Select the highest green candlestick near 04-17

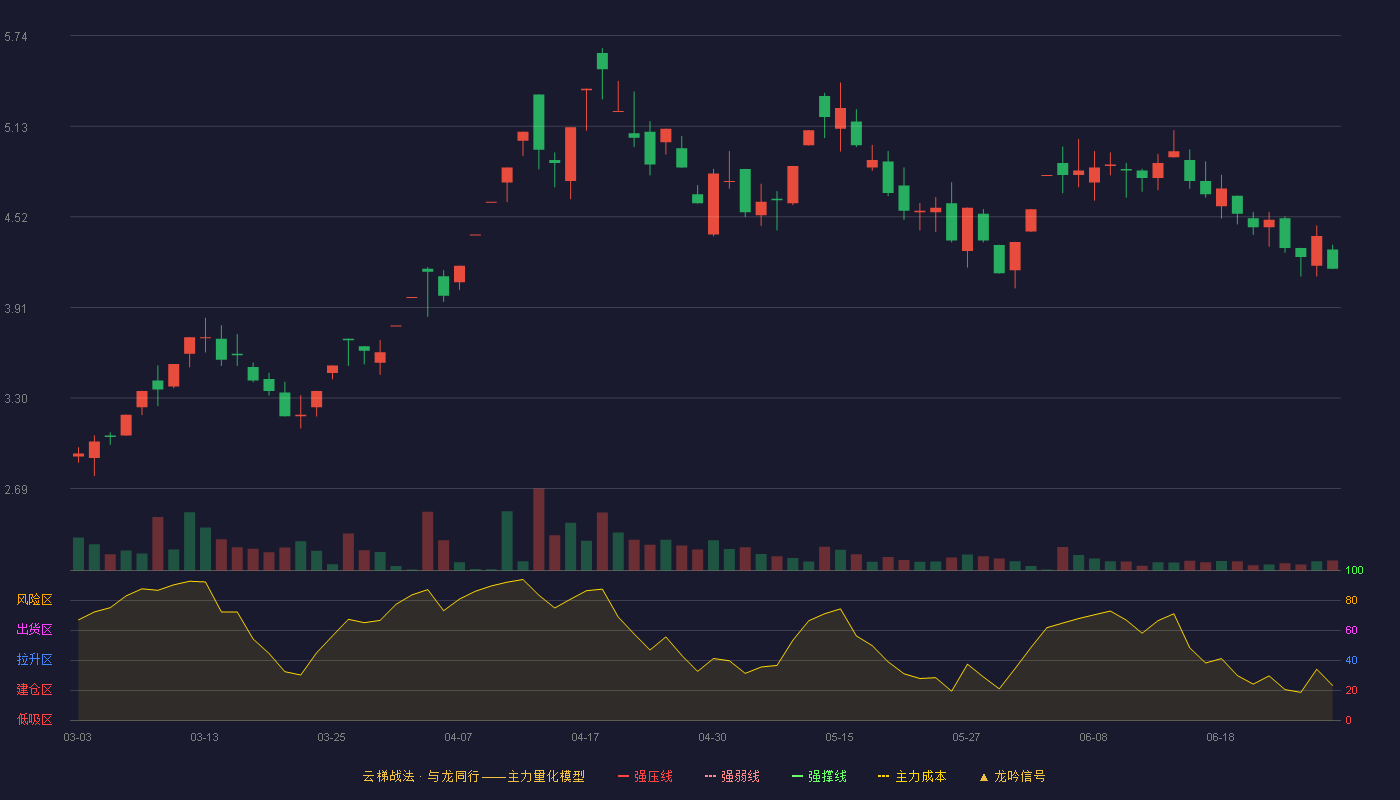602,61
